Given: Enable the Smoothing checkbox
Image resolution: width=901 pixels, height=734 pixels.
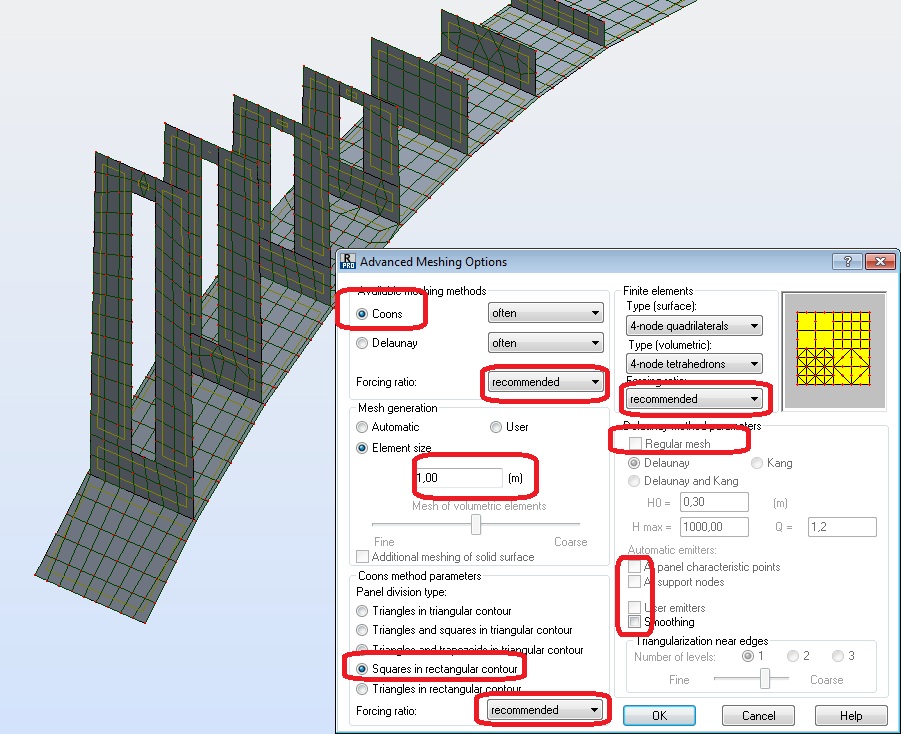Looking at the screenshot, I should point(634,621).
